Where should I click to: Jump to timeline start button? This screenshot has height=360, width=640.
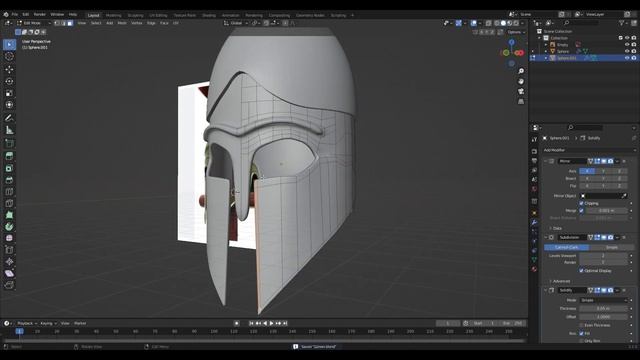point(251,323)
